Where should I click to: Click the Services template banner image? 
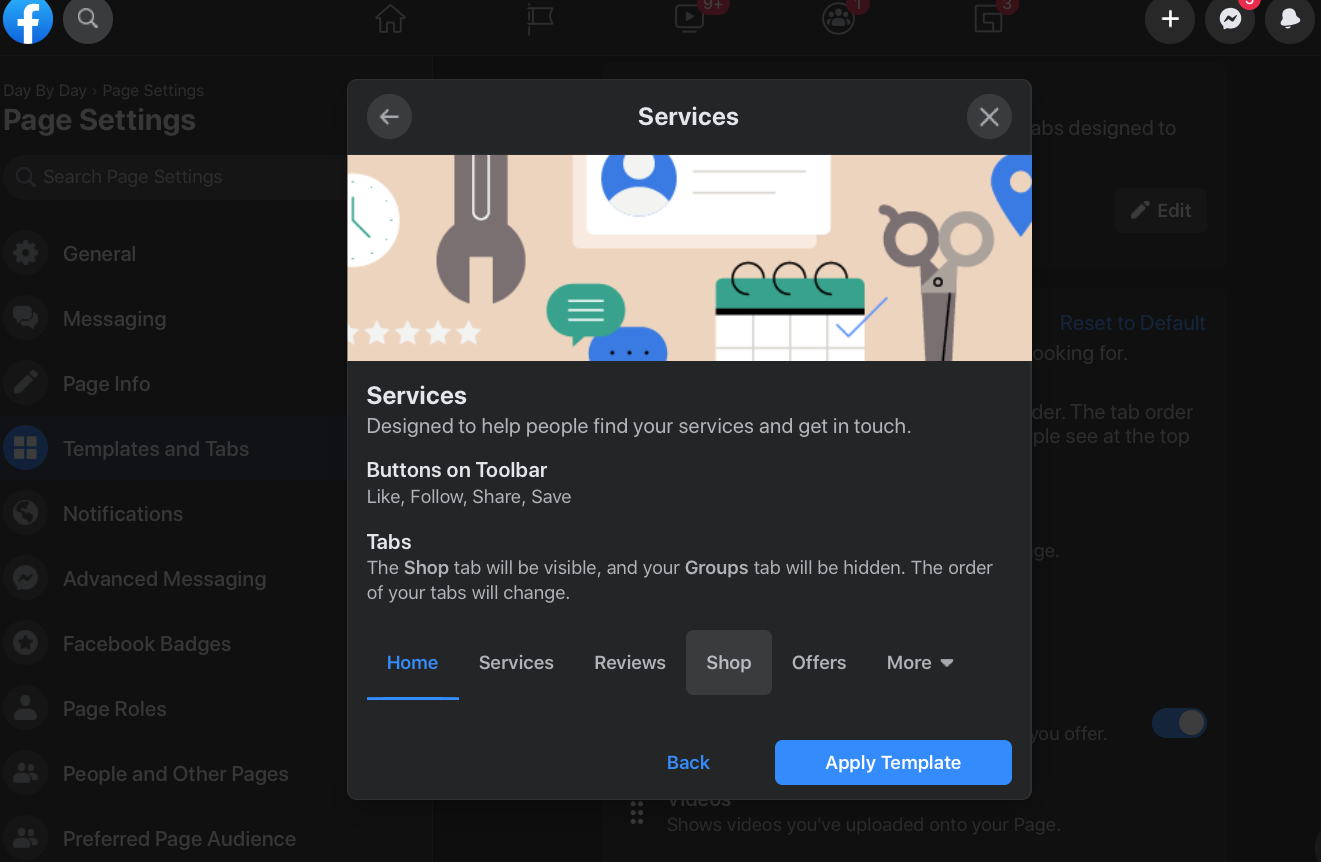[689, 258]
